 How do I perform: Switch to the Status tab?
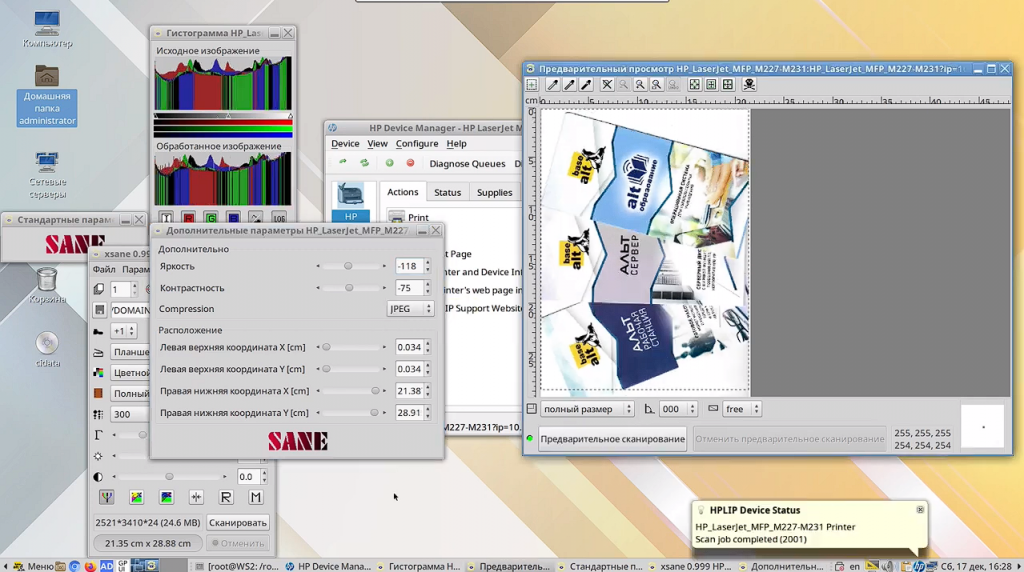[447, 193]
